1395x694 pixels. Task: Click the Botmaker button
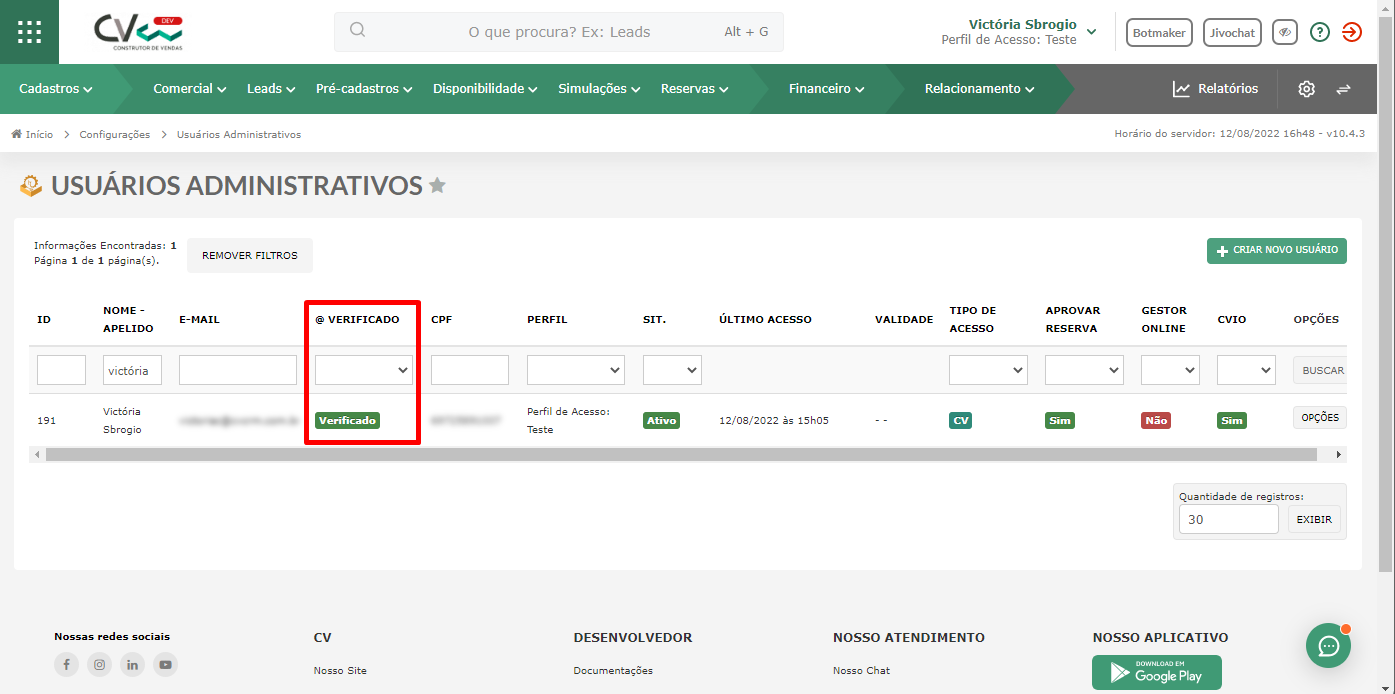1159,33
